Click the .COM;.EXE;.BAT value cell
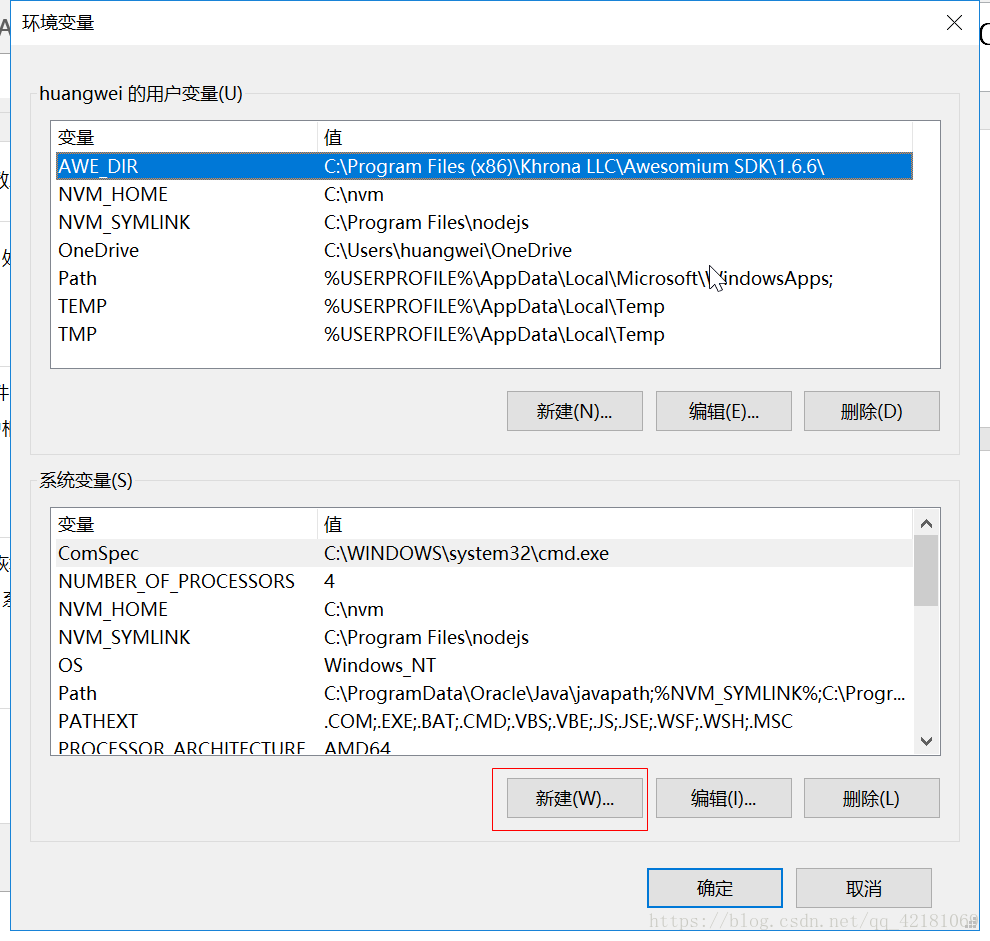The width and height of the screenshot is (990, 941). 558,721
